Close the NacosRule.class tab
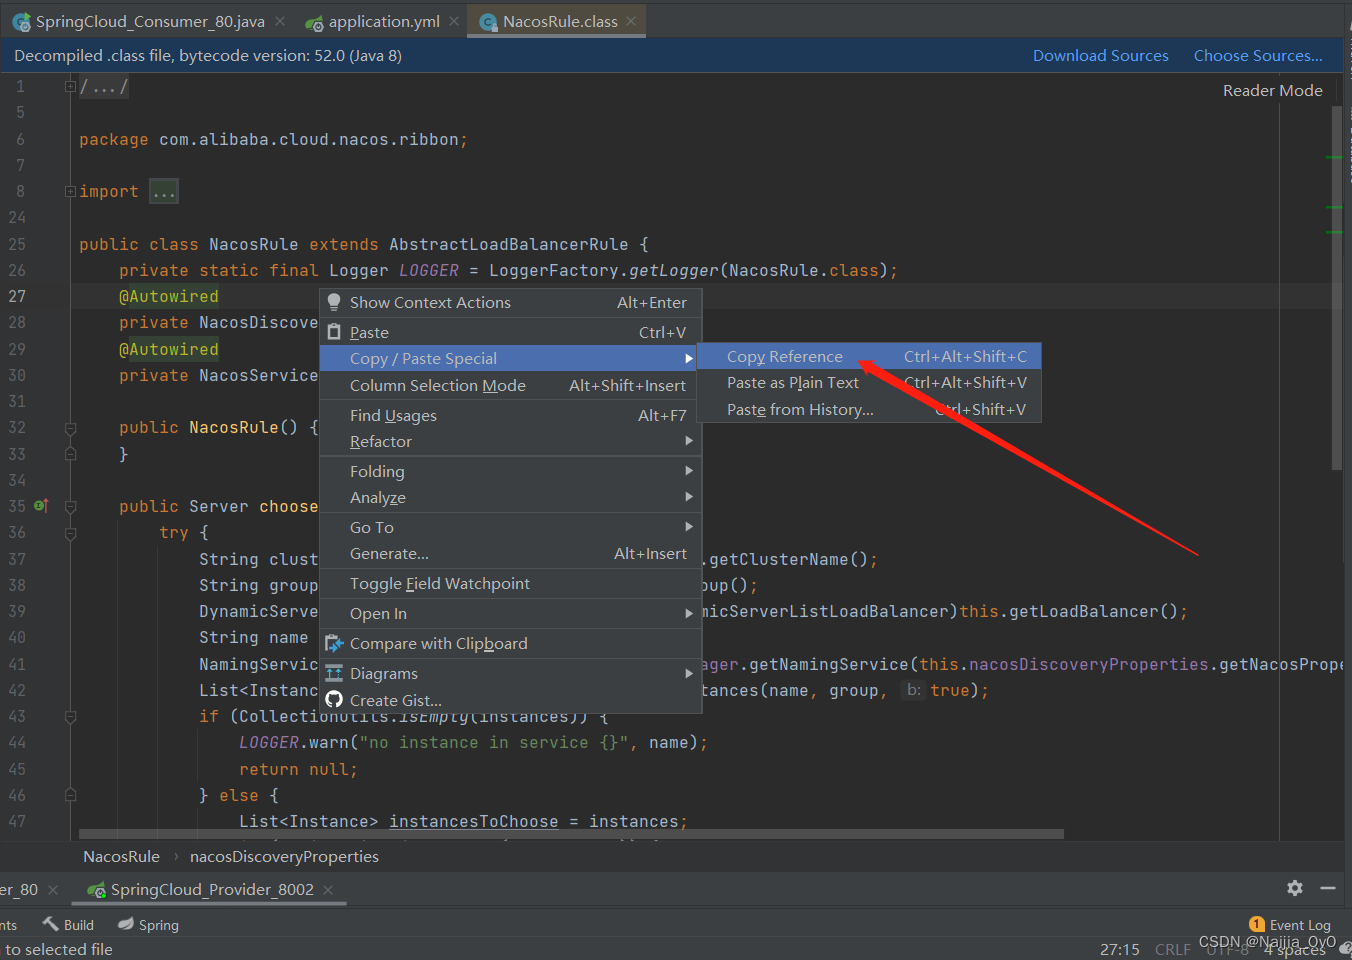 (x=631, y=21)
